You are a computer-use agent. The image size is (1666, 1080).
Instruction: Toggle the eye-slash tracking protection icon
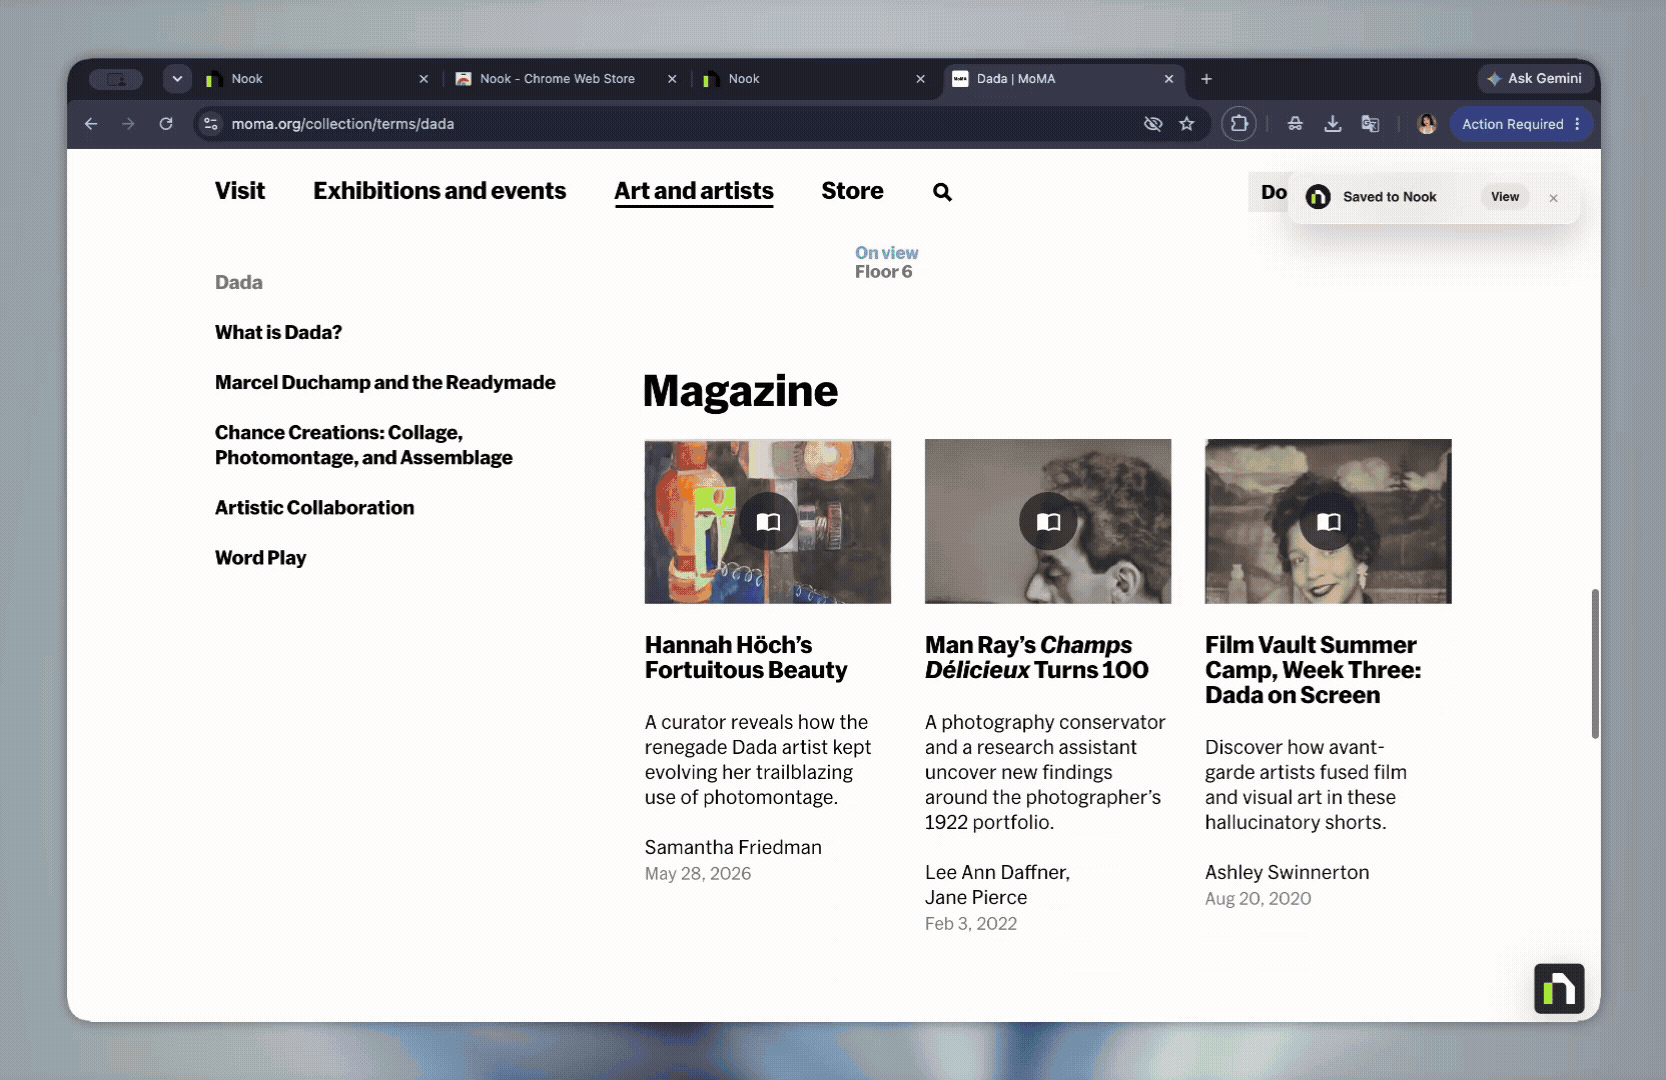pos(1153,124)
